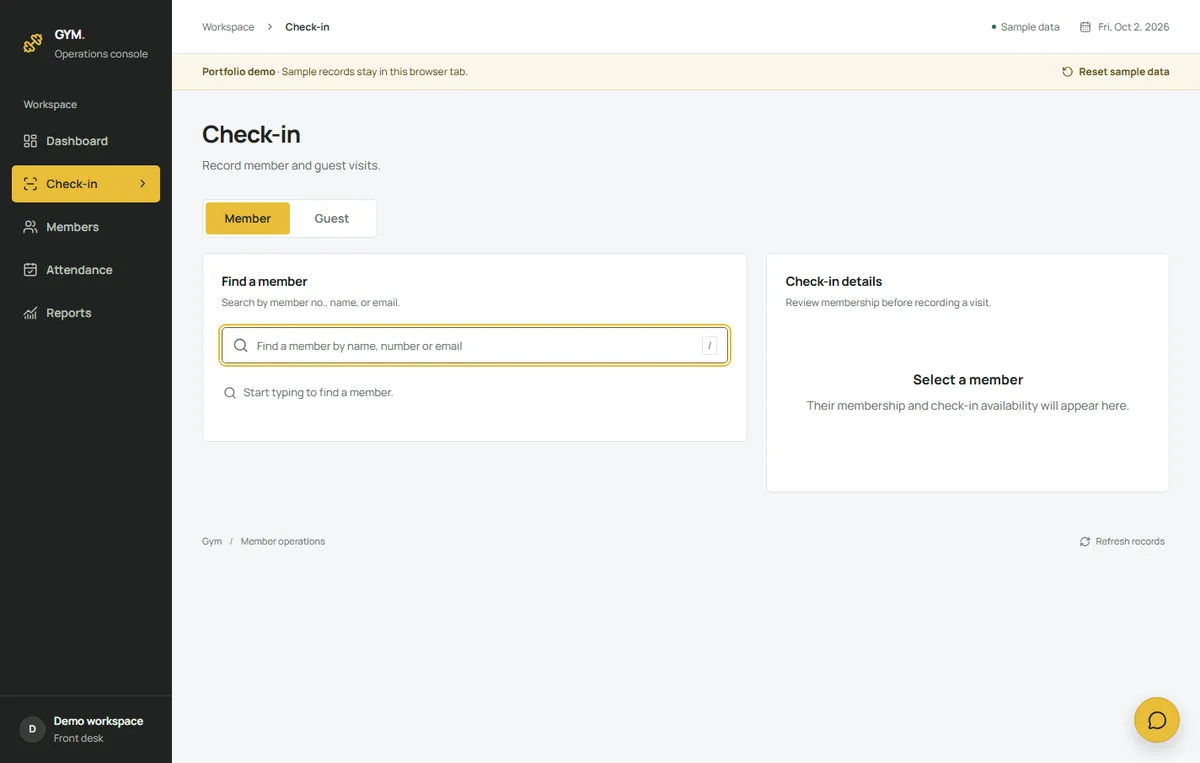This screenshot has height=763, width=1200.
Task: Go to Attendance in the sidebar
Action: [x=86, y=270]
